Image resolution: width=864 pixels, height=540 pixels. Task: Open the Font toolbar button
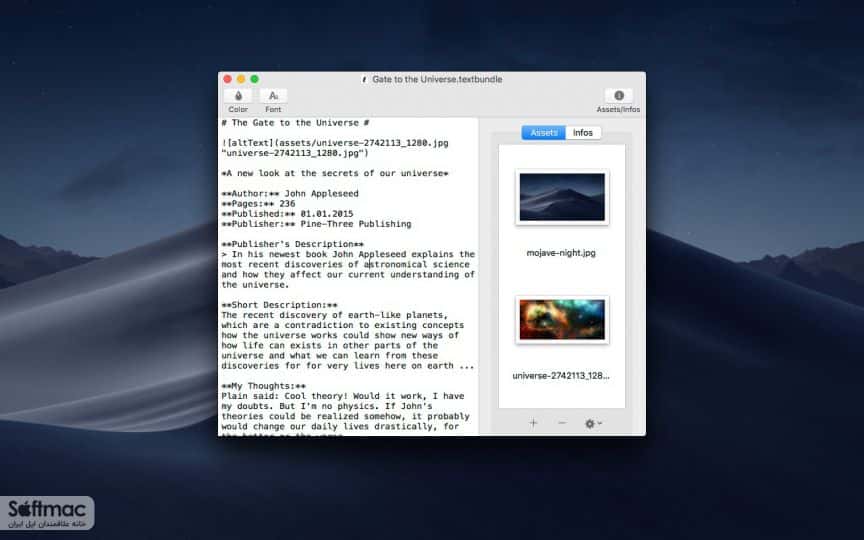click(x=273, y=96)
